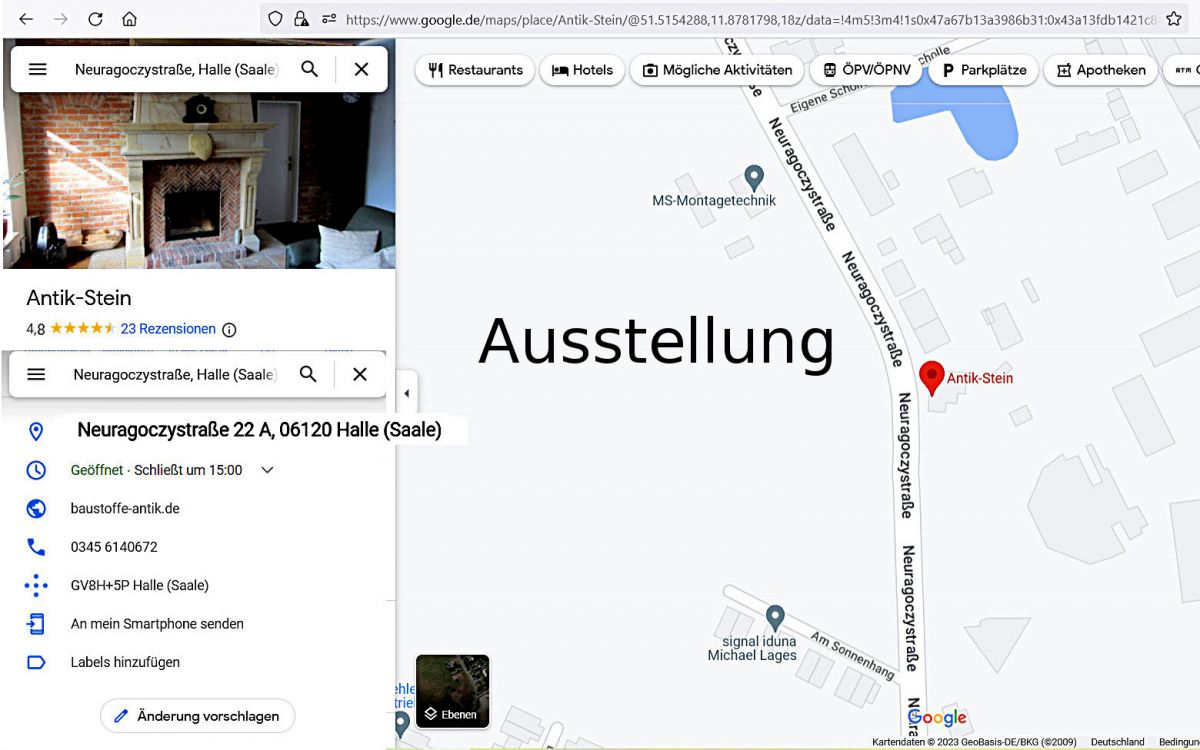The height and width of the screenshot is (750, 1200).
Task: Click Geöffnet · Schließt um 15:00 text
Action: [156, 470]
